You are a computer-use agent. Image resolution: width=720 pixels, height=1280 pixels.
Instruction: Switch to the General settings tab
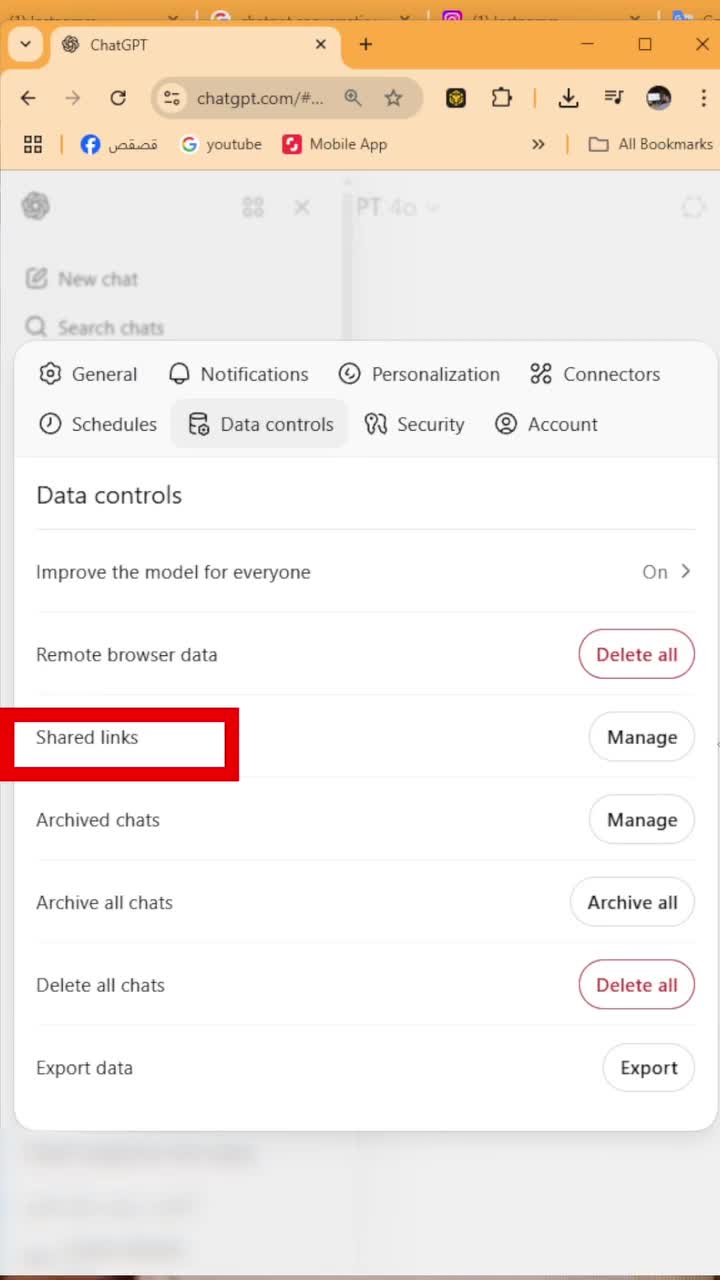[x=88, y=374]
